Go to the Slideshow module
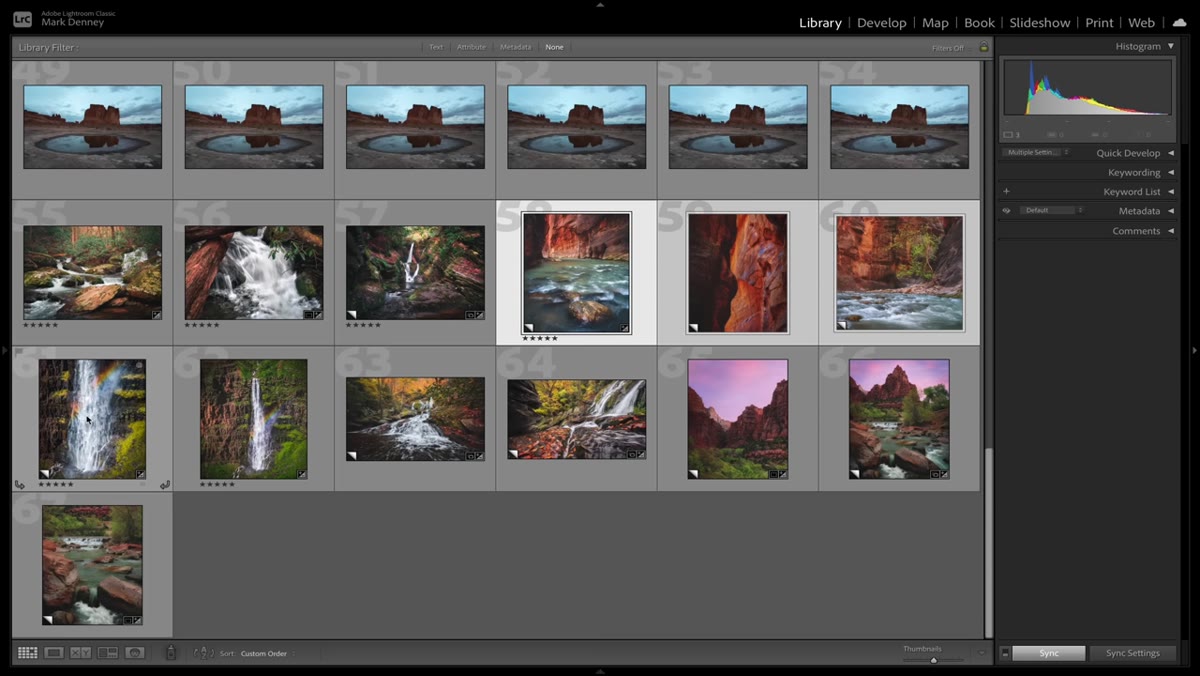This screenshot has height=676, width=1200. (x=1040, y=22)
